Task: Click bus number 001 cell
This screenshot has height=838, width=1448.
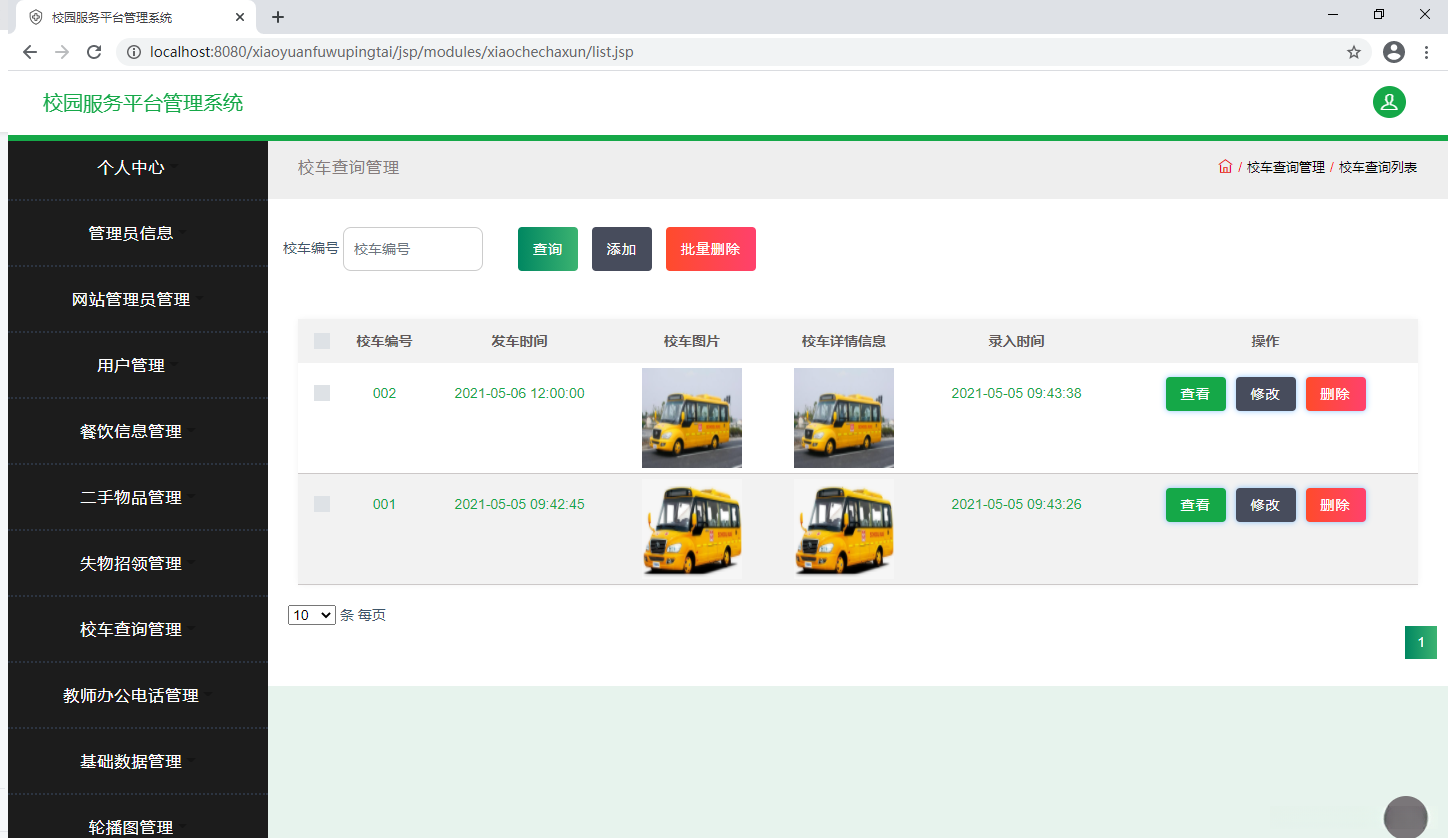Action: [x=384, y=504]
